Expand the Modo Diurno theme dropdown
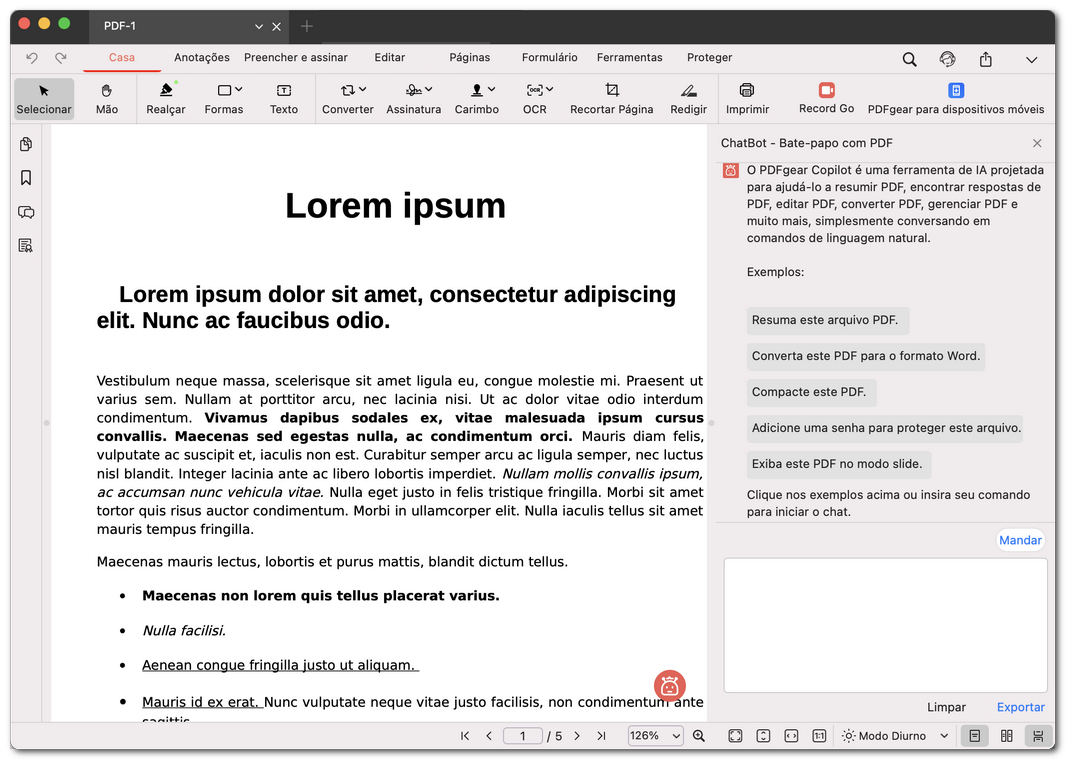 pos(895,736)
